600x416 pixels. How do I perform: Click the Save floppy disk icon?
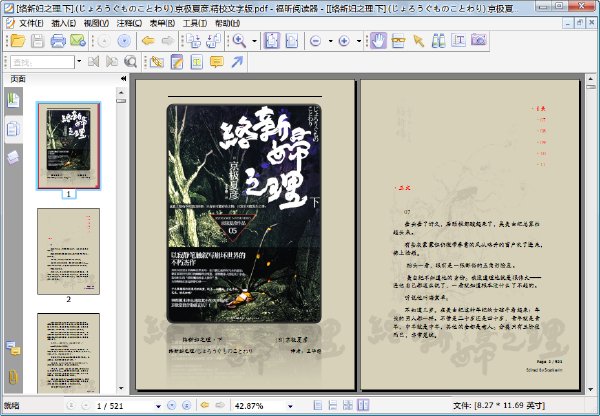click(38, 41)
